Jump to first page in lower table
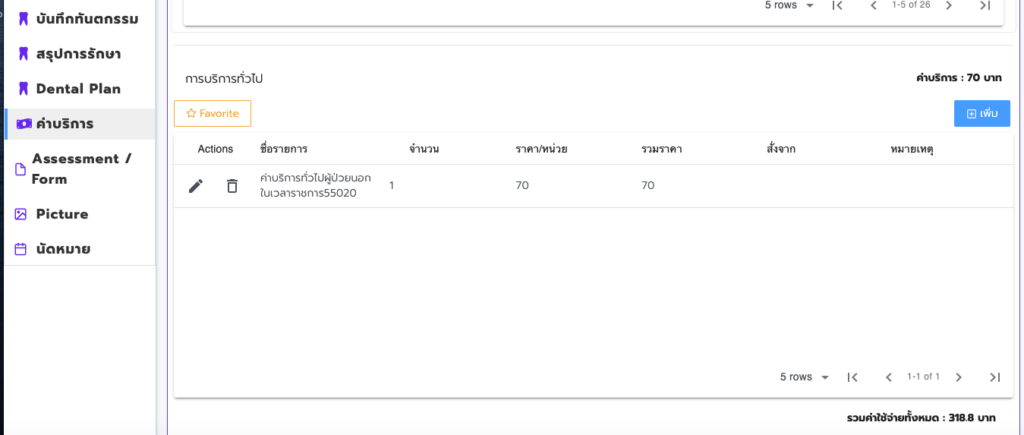Screen dimensions: 1024x435 tap(853, 377)
